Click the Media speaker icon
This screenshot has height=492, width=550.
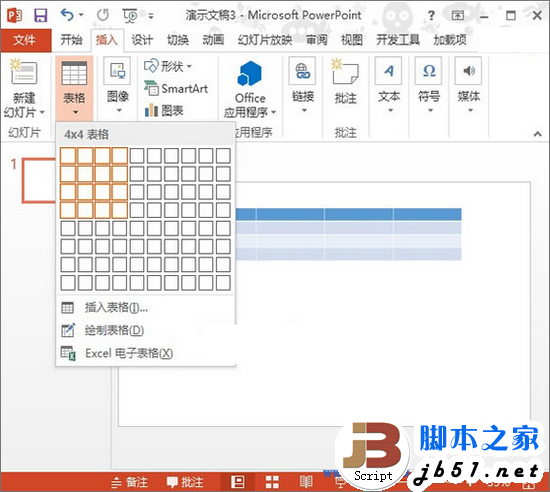pyautogui.click(x=469, y=71)
